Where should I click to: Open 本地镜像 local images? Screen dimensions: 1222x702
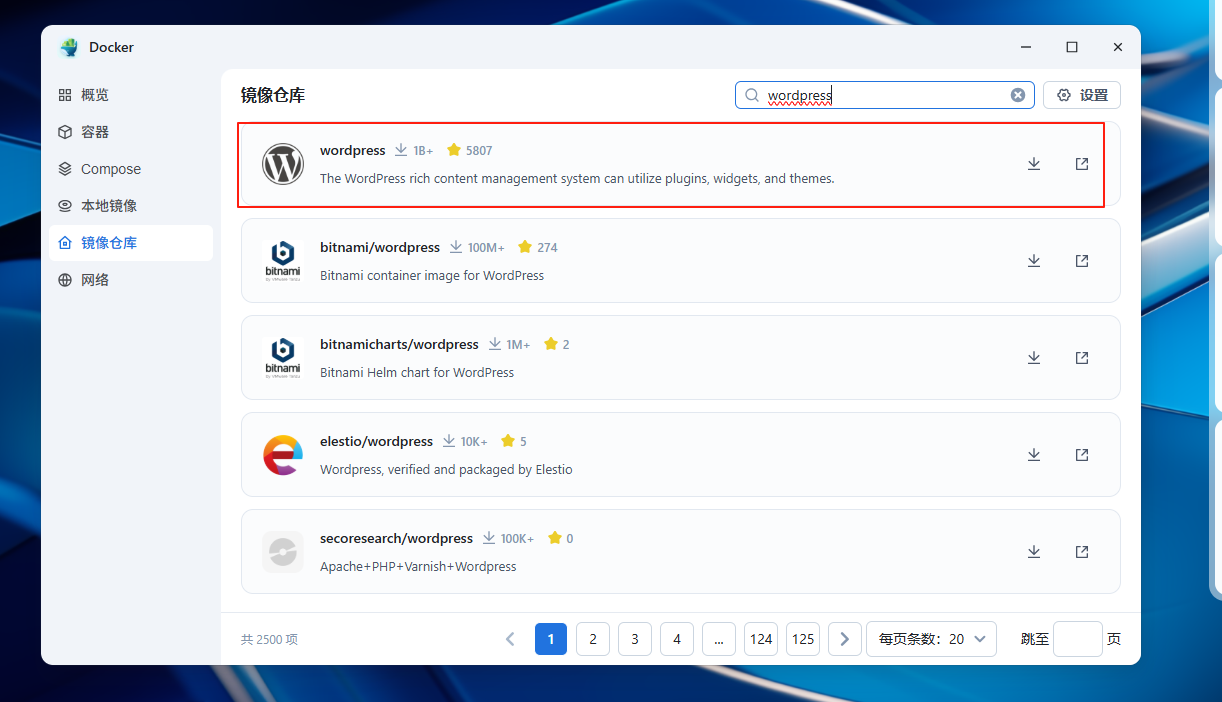(131, 206)
